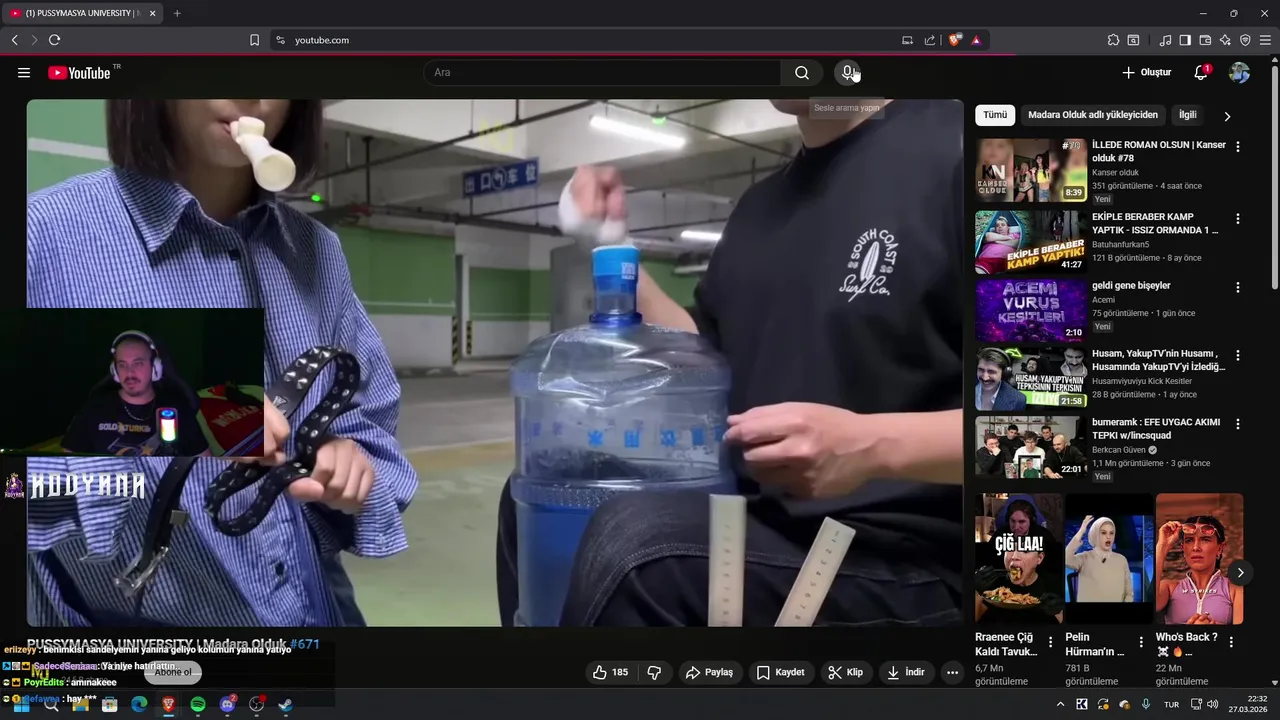The width and height of the screenshot is (1280, 720).
Task: Show more filter chips with the right arrow
Action: point(1227,116)
